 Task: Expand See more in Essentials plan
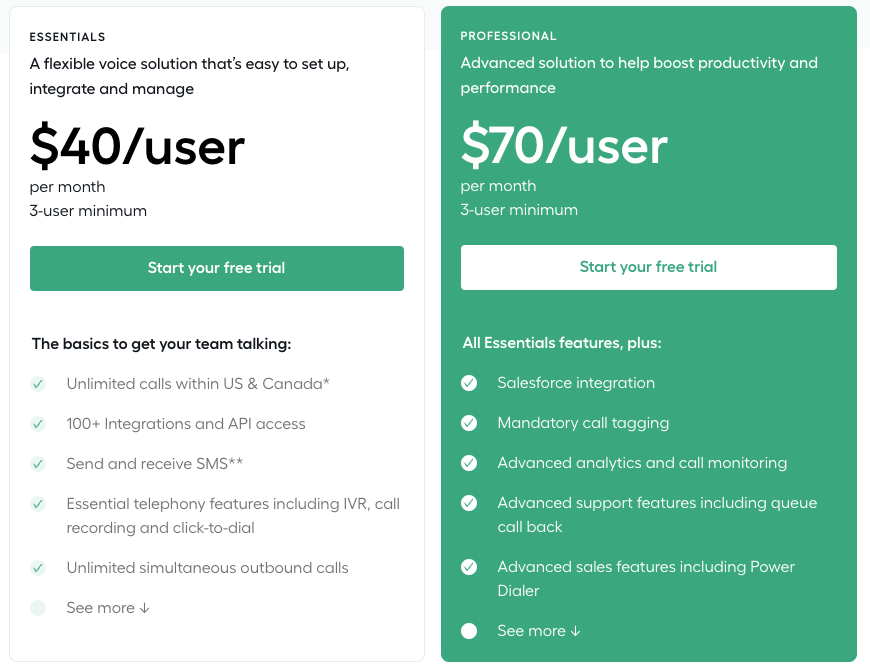108,608
